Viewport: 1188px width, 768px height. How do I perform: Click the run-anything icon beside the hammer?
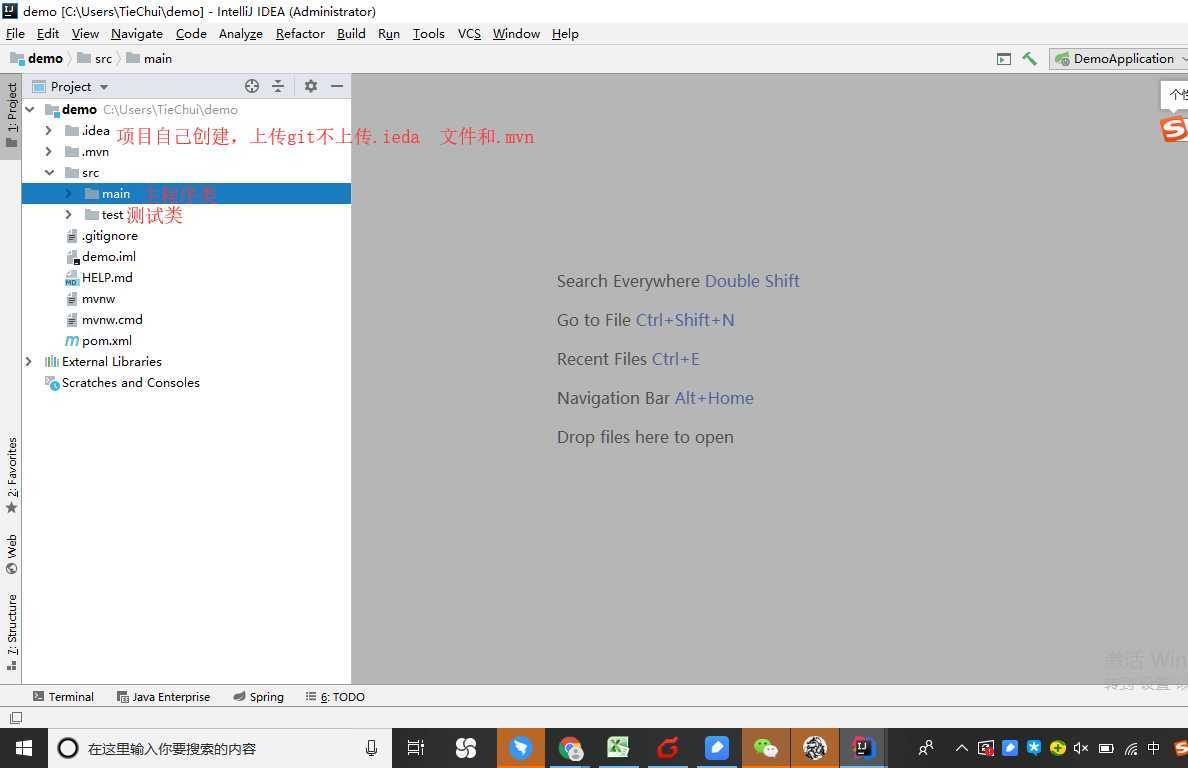(x=1004, y=59)
